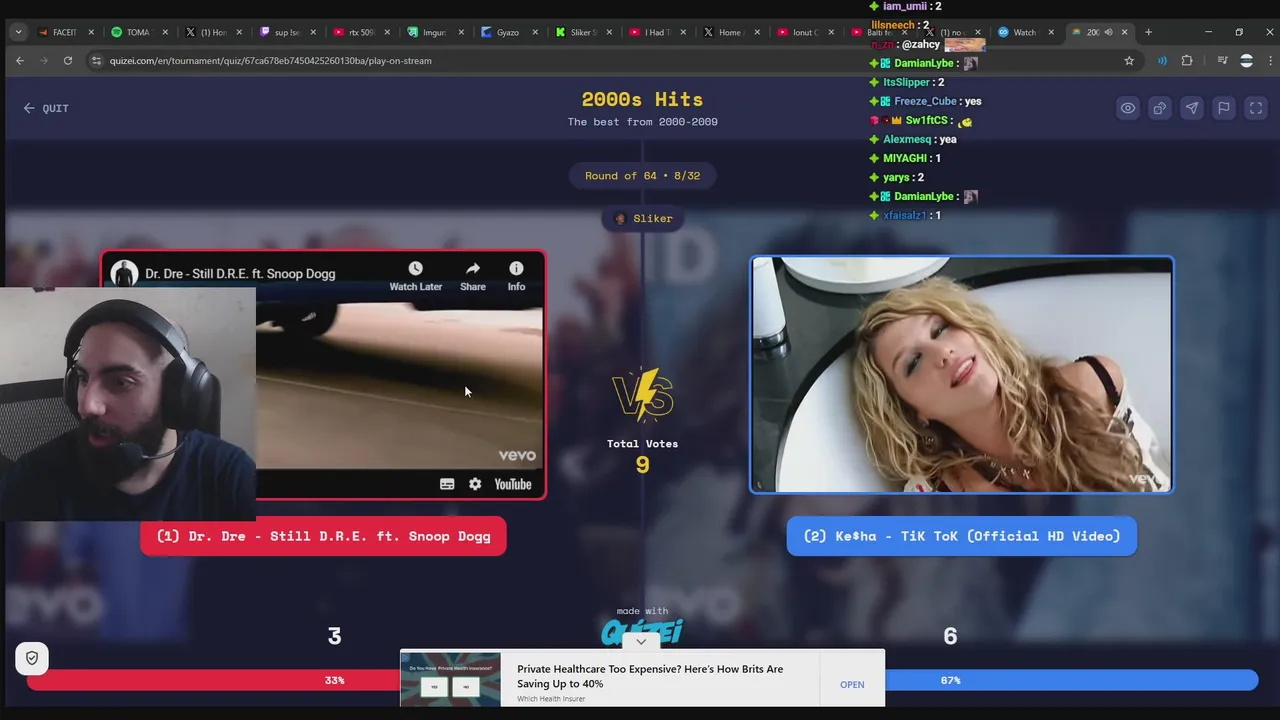
Task: Click OPEN on the healthcare ad
Action: (x=852, y=685)
